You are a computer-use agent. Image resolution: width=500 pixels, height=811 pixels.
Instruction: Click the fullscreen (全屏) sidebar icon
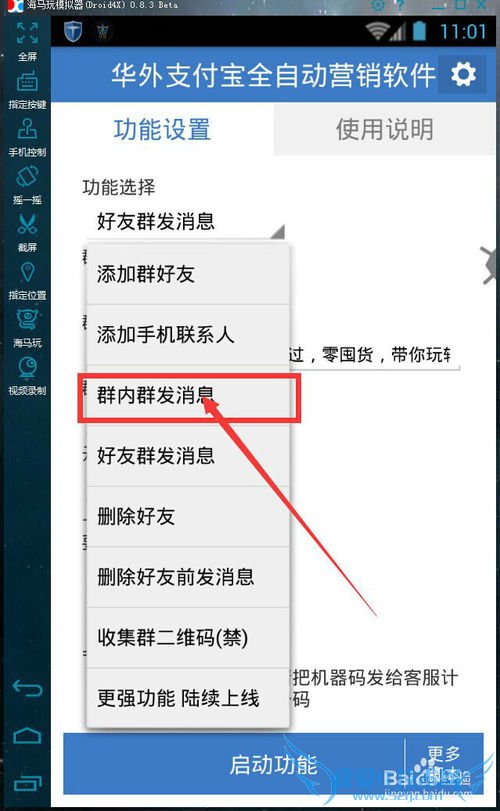(27, 34)
